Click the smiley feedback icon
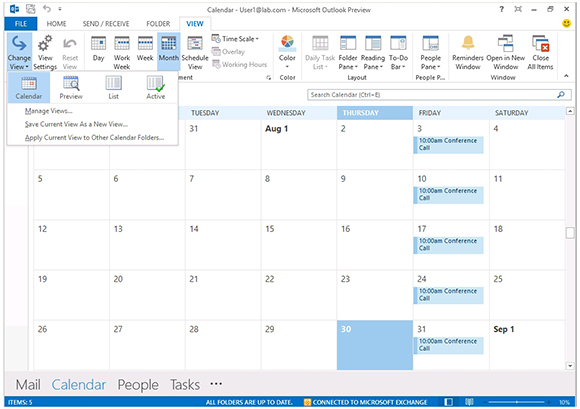Image resolution: width=580 pixels, height=409 pixels. point(566,24)
